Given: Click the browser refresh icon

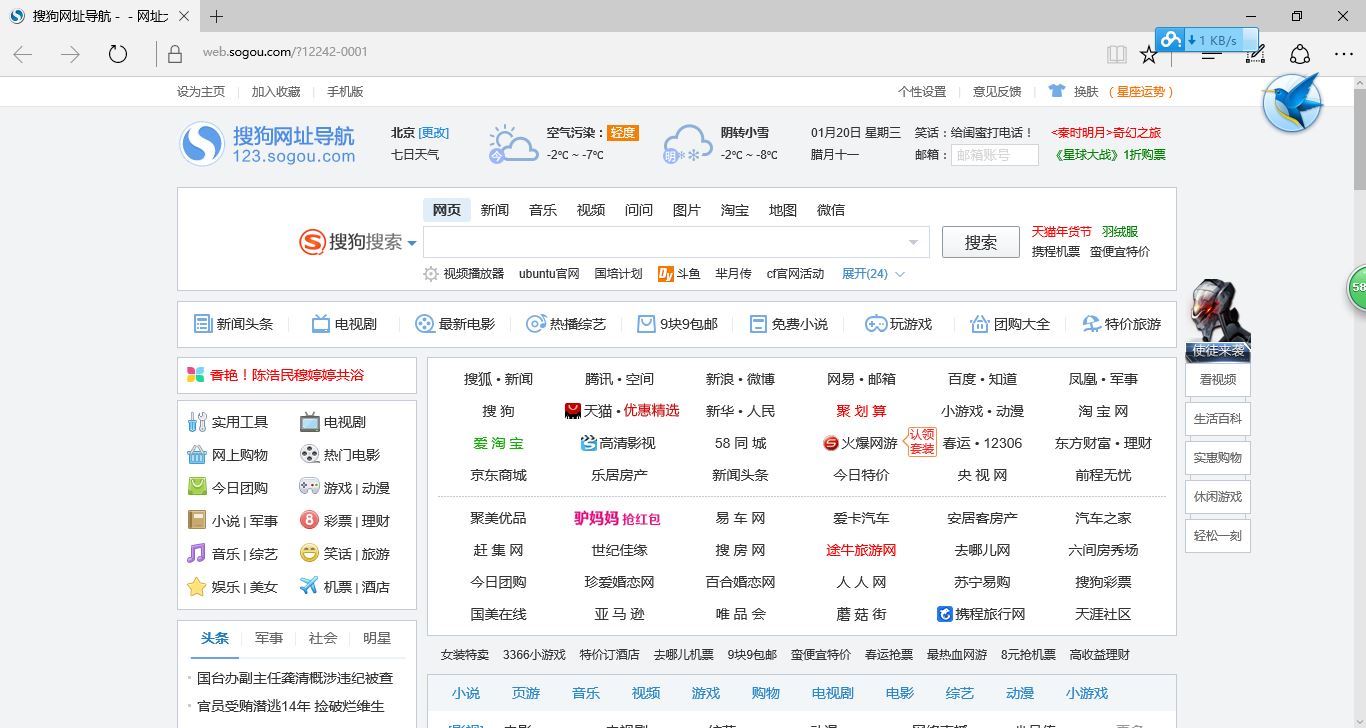Looking at the screenshot, I should [x=118, y=53].
